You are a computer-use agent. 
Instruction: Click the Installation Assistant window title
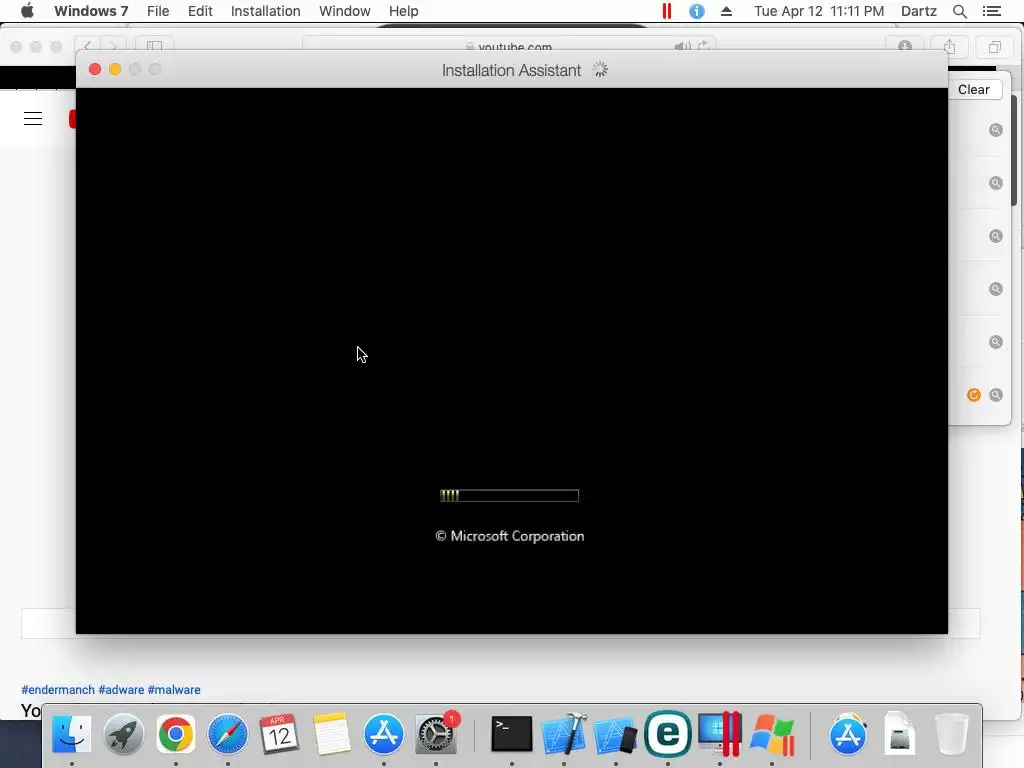tap(511, 70)
